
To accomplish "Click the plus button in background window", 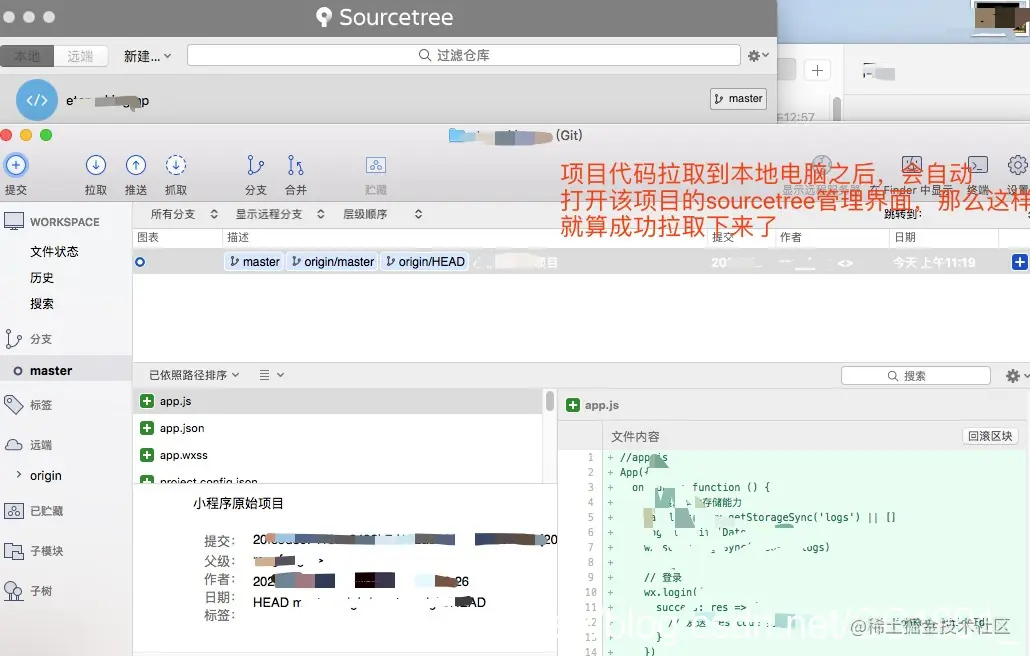I will tap(817, 70).
